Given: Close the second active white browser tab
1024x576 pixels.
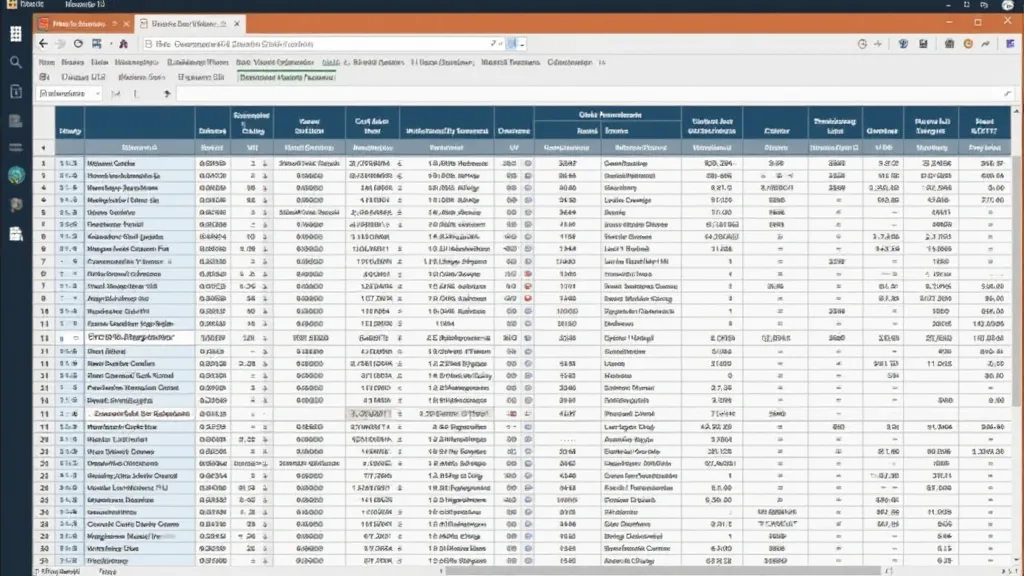Looking at the screenshot, I should (x=236, y=24).
